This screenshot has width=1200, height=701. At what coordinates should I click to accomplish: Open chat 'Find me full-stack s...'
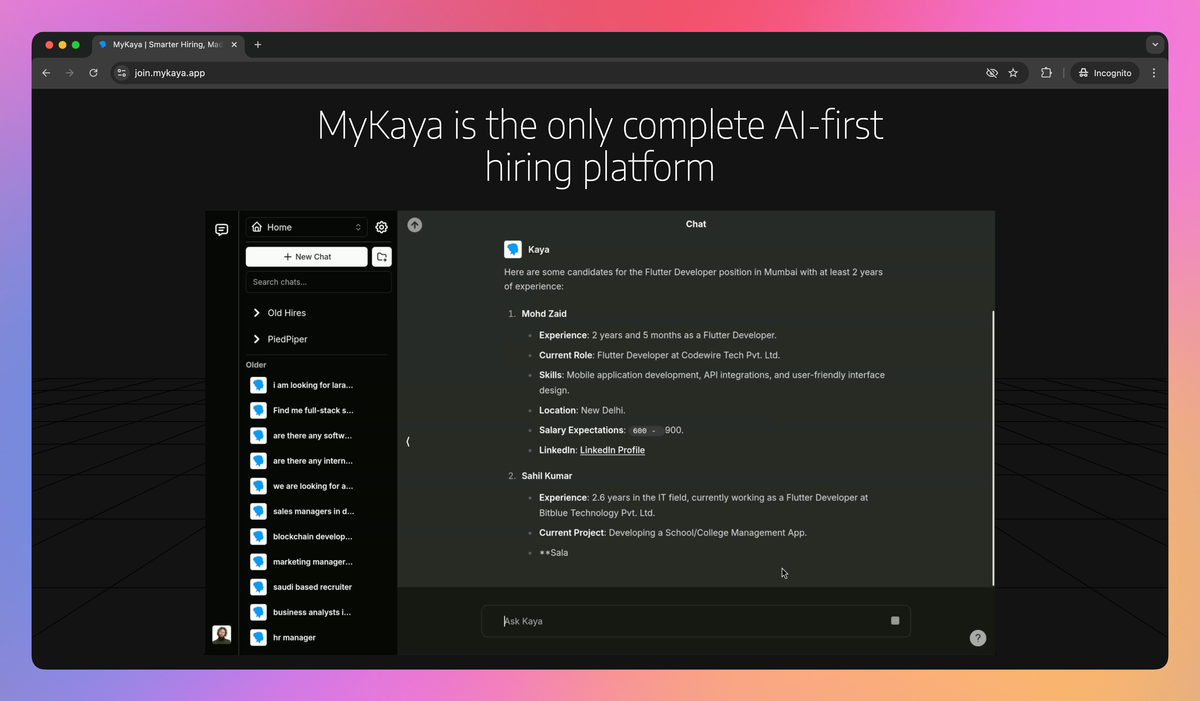313,410
